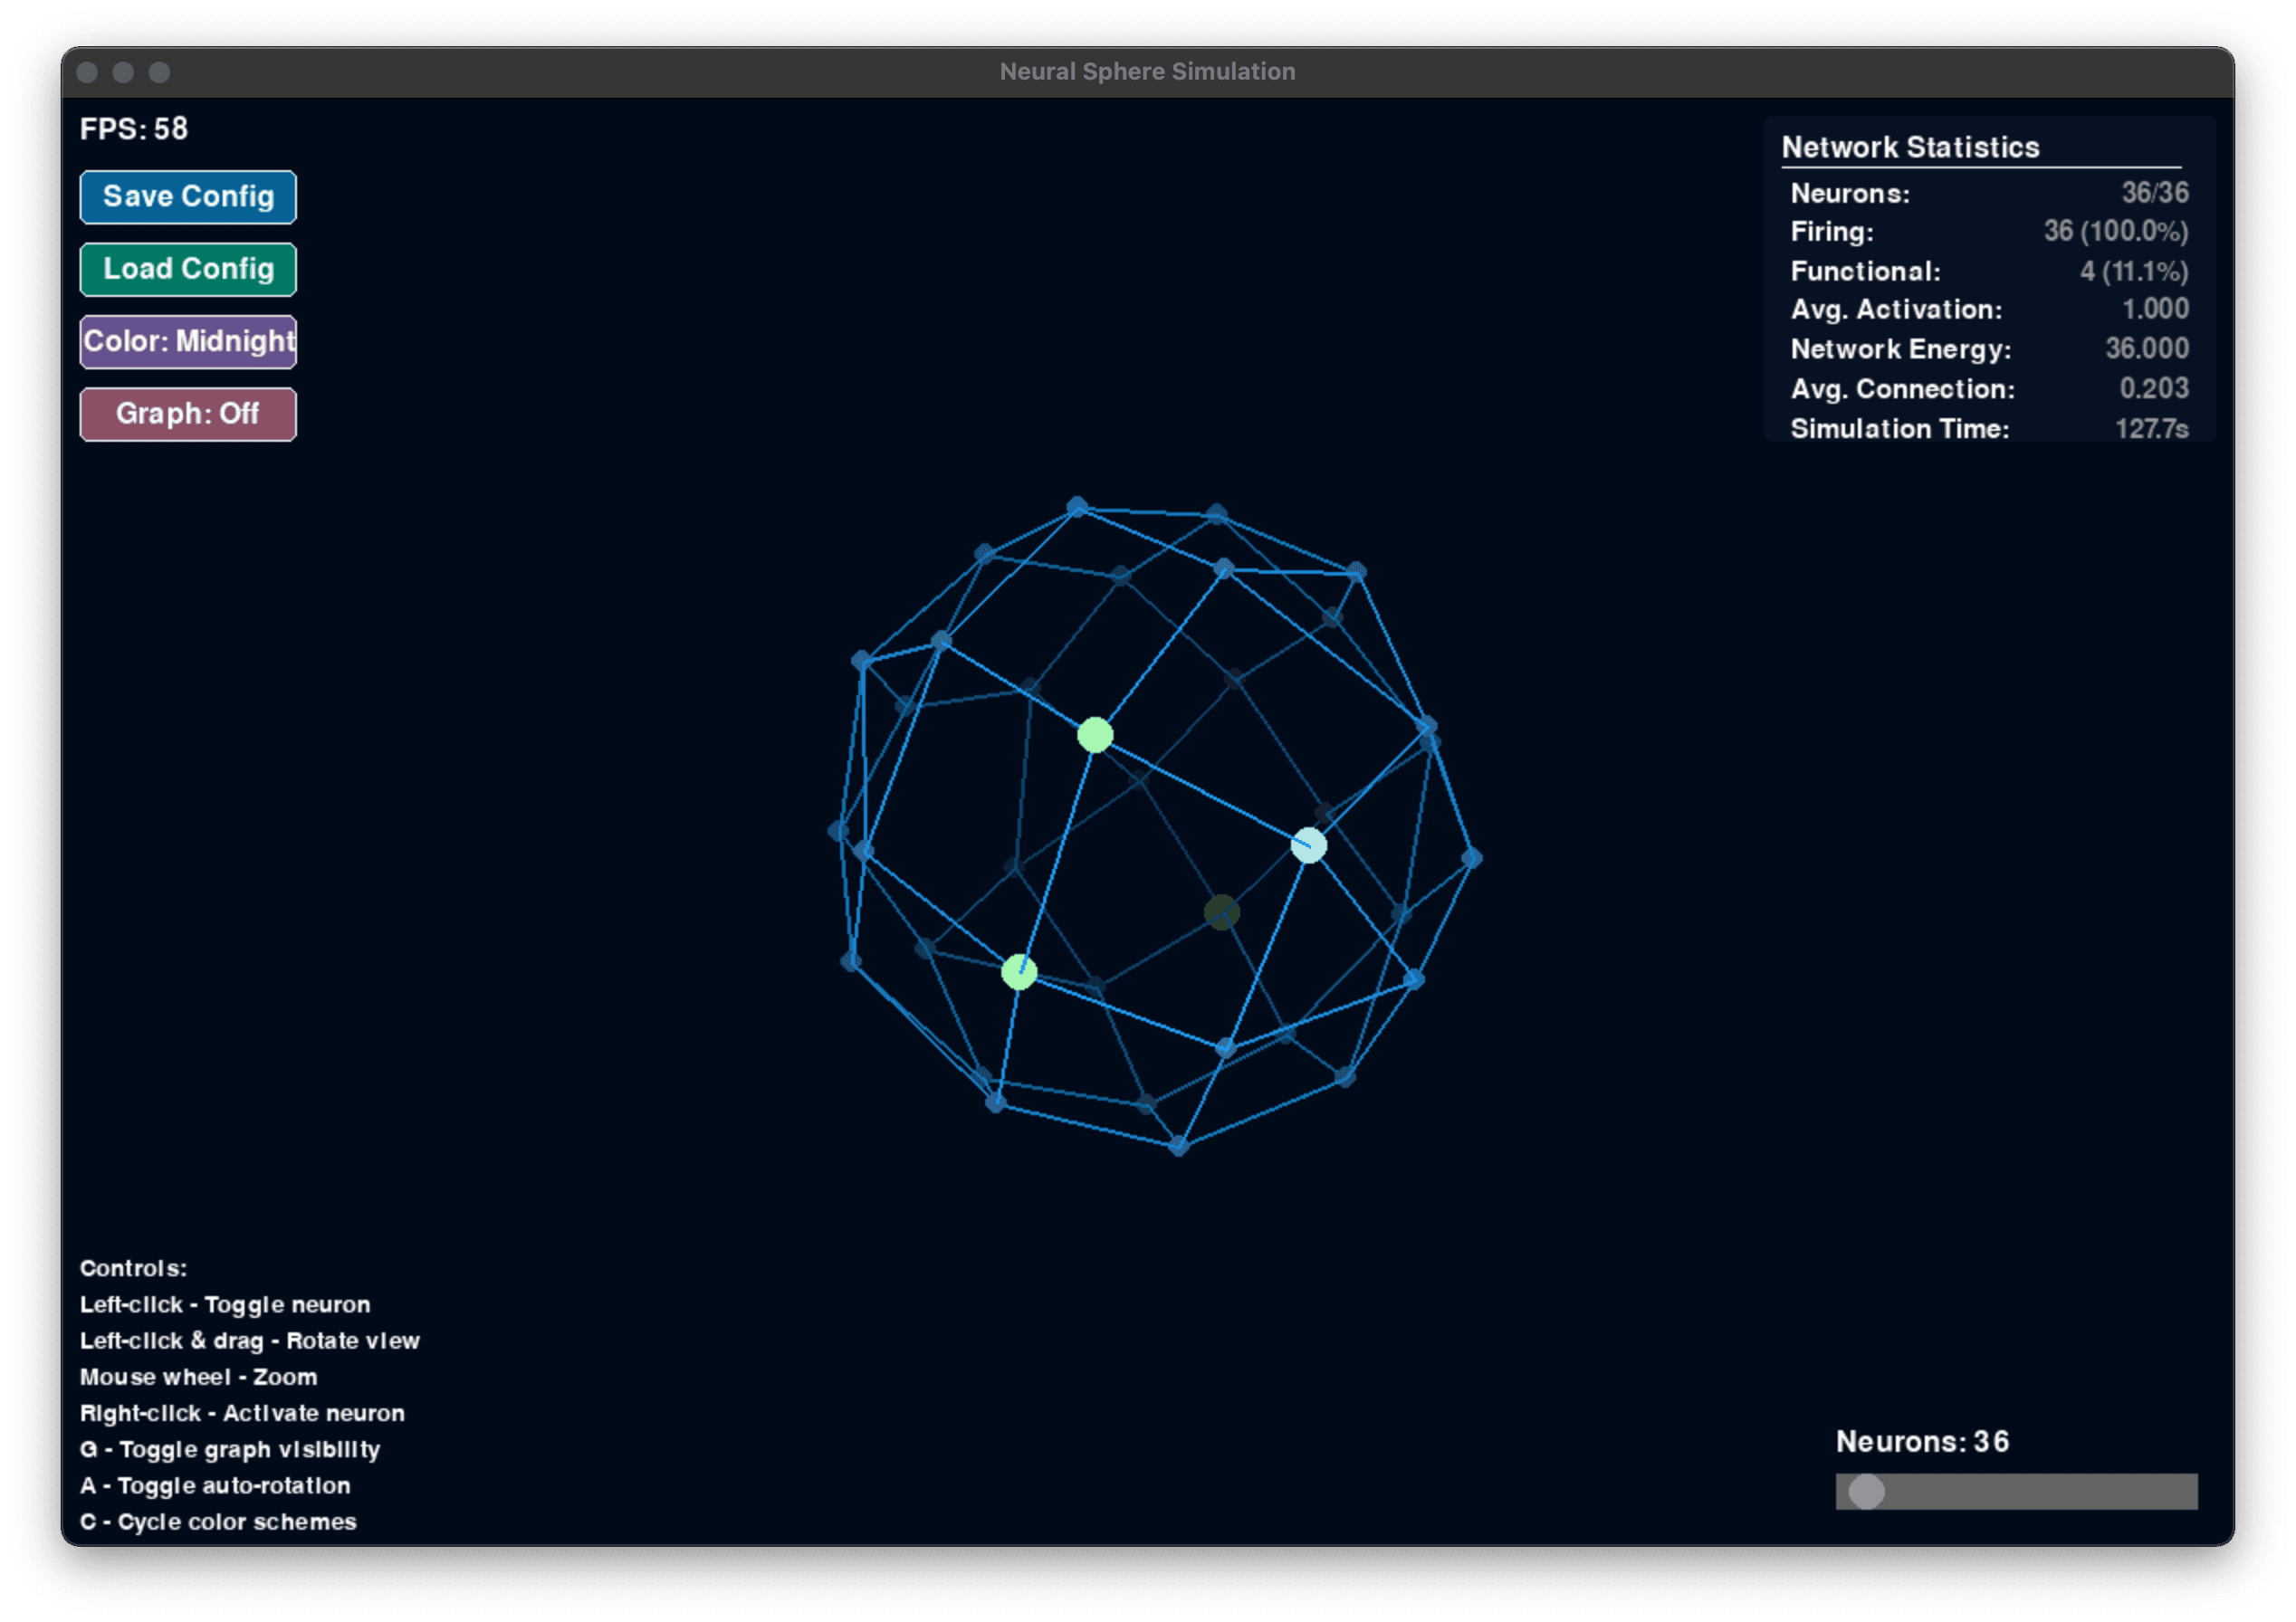Screen dimensions: 2296x1622
Task: Click the Neurons 36/36 statistic value
Action: pos(2155,192)
